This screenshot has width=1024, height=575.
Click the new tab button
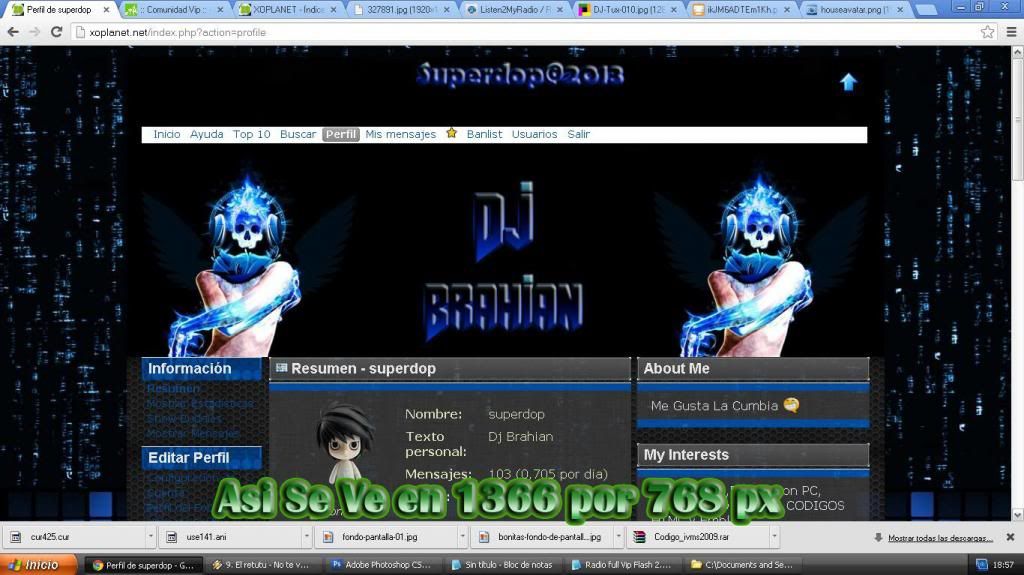pos(925,10)
